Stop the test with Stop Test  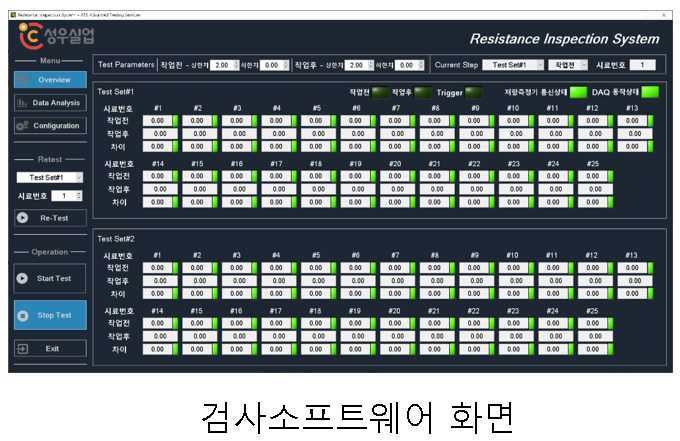pos(50,315)
